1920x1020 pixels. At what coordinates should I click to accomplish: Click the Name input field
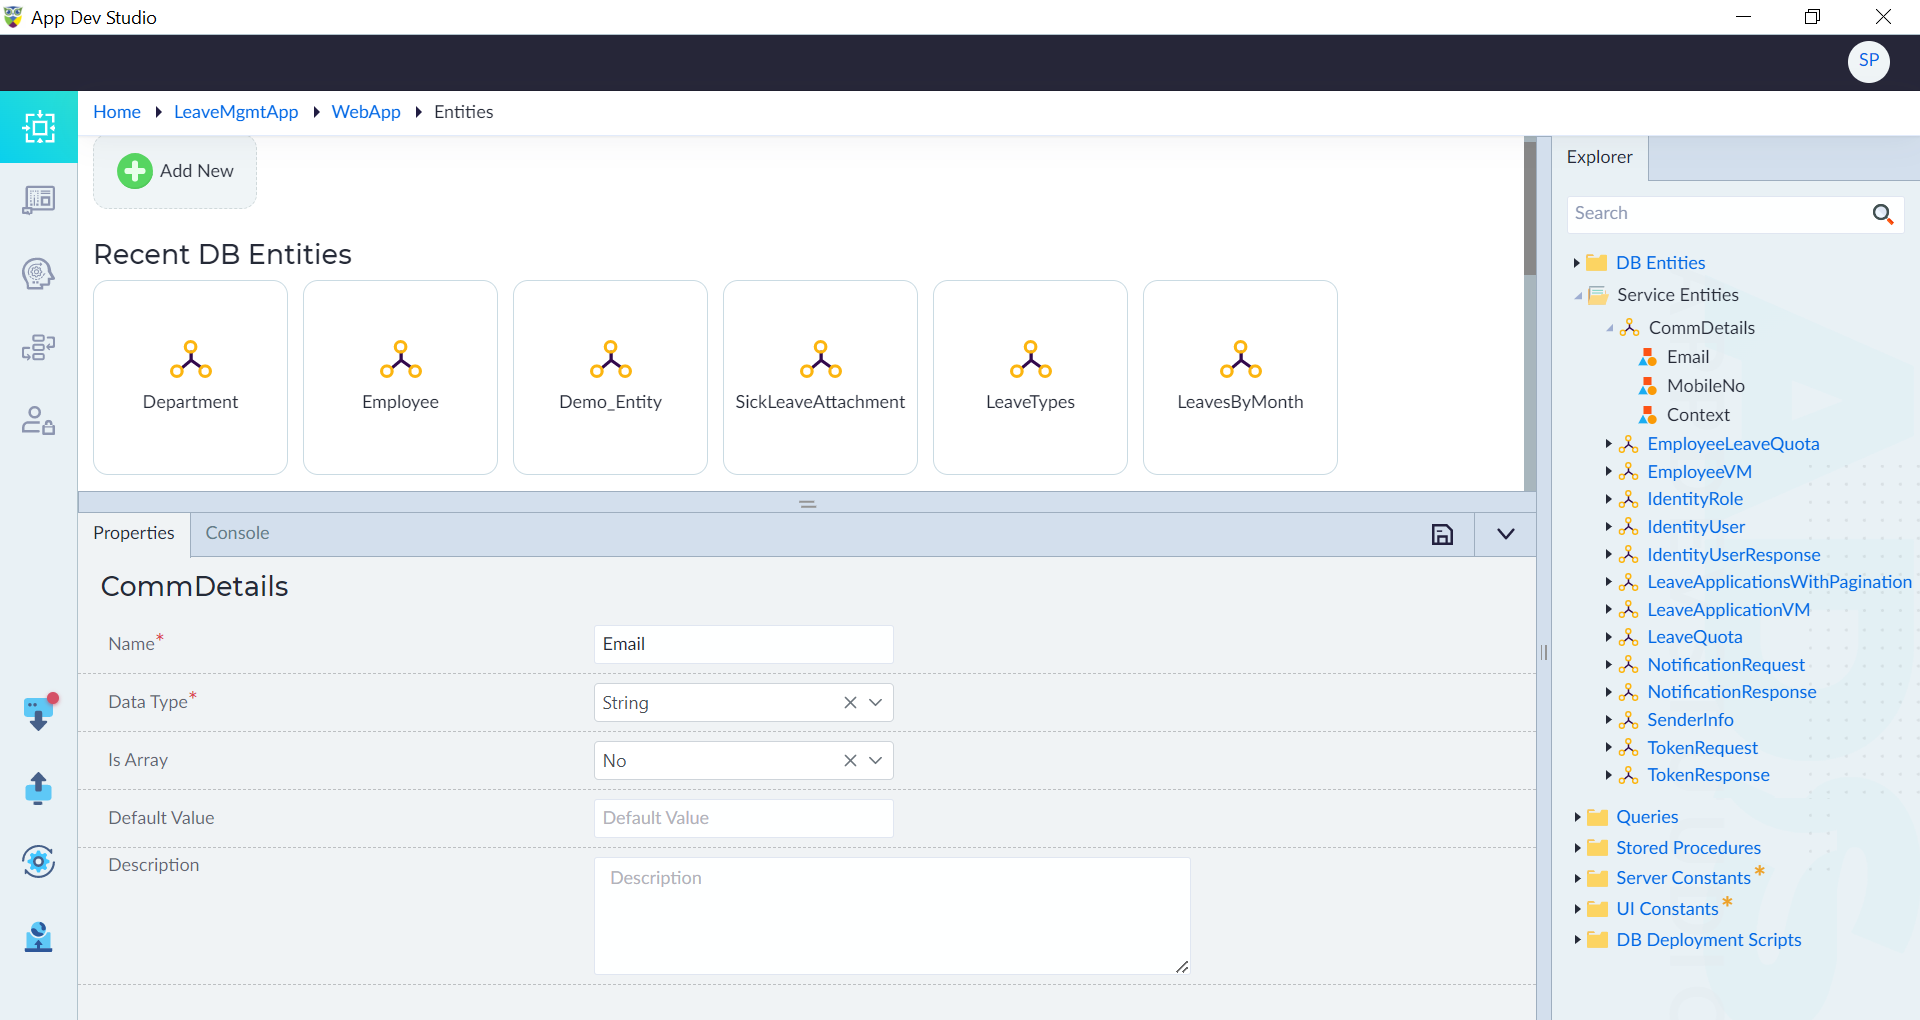(x=743, y=645)
